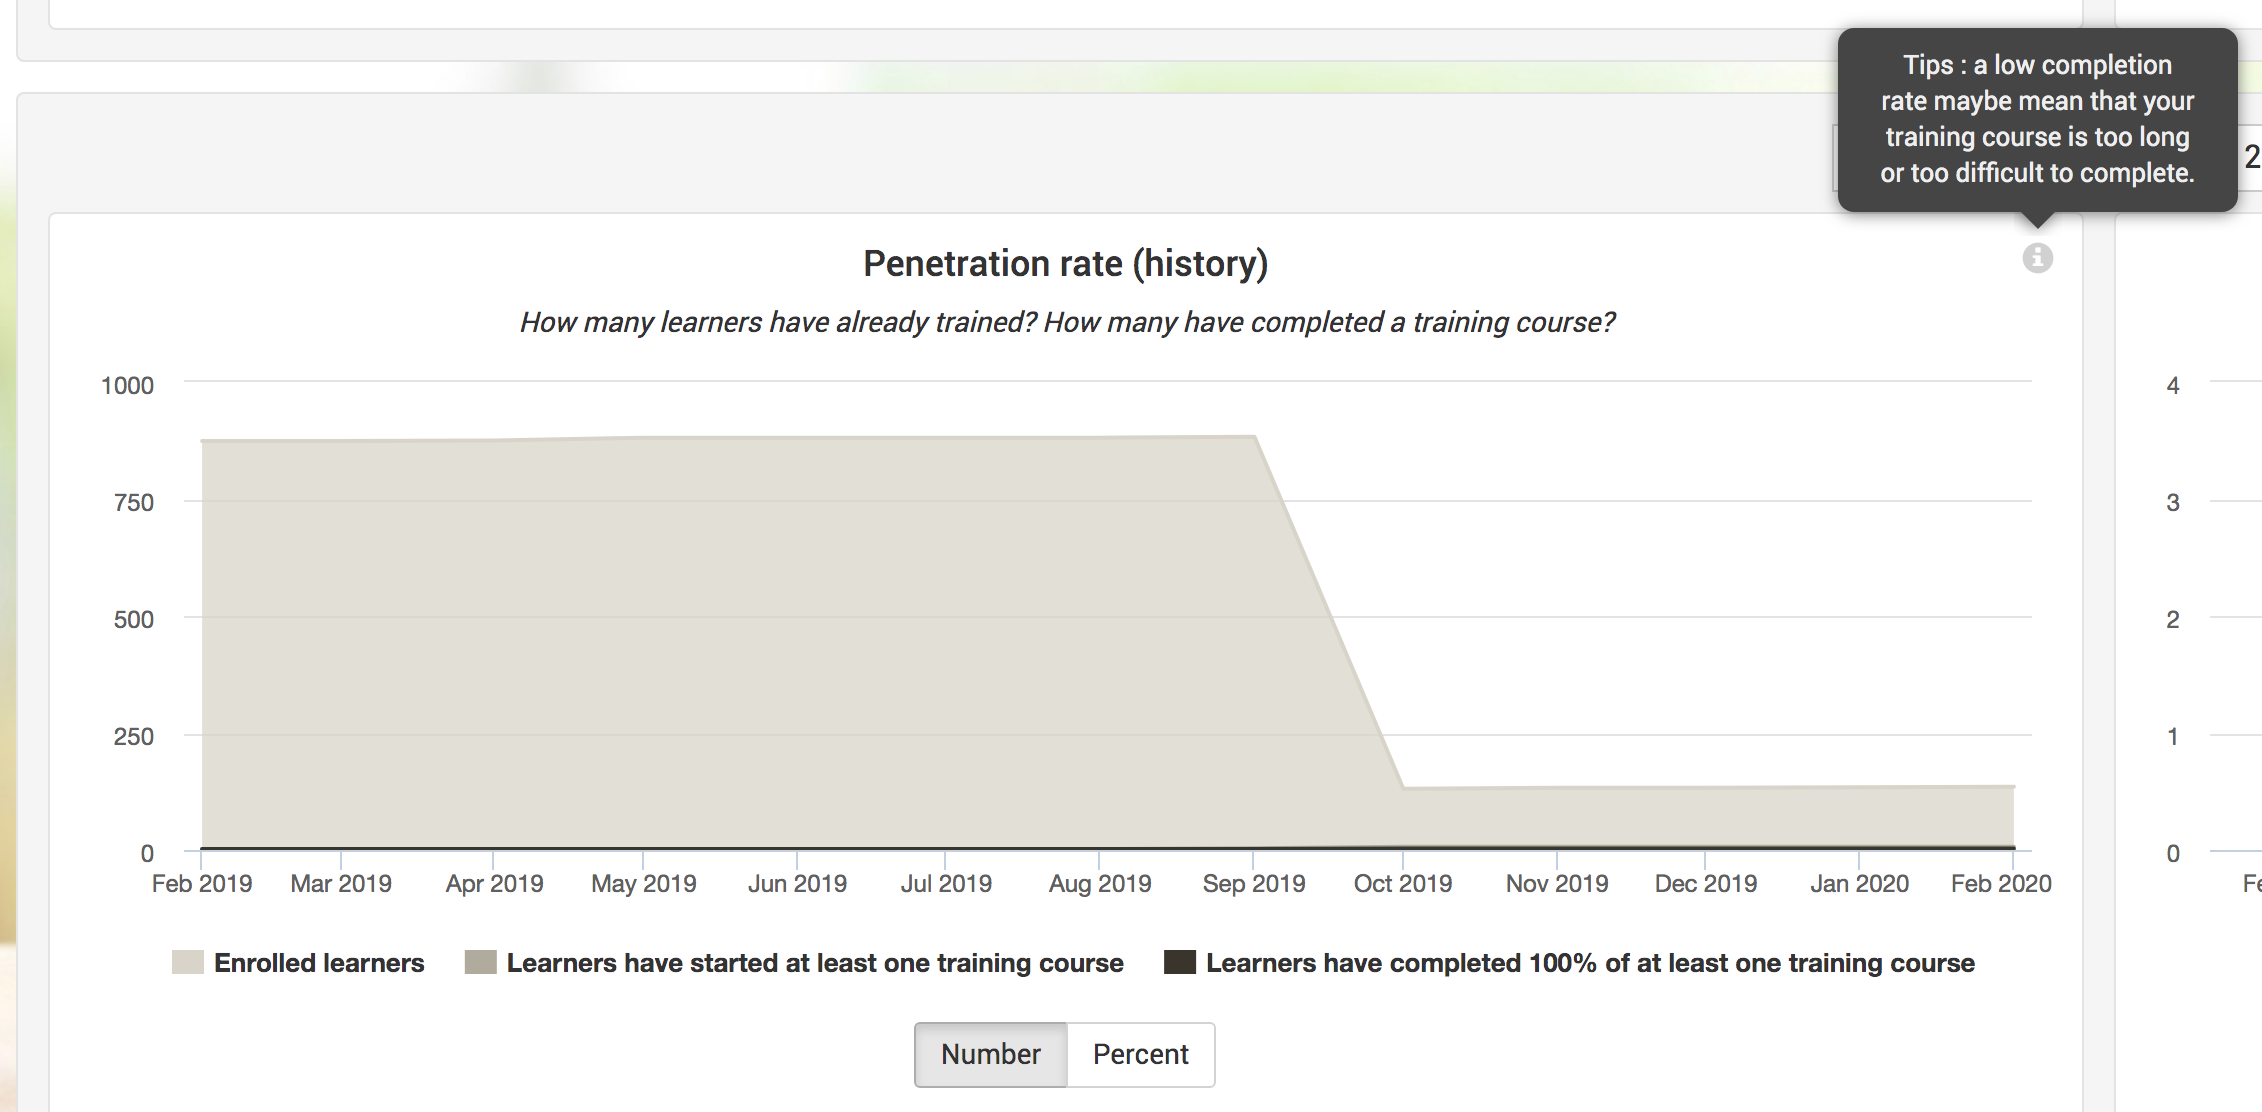The image size is (2262, 1112).
Task: Click the Dec 2019 axis label
Action: pyautogui.click(x=1706, y=884)
